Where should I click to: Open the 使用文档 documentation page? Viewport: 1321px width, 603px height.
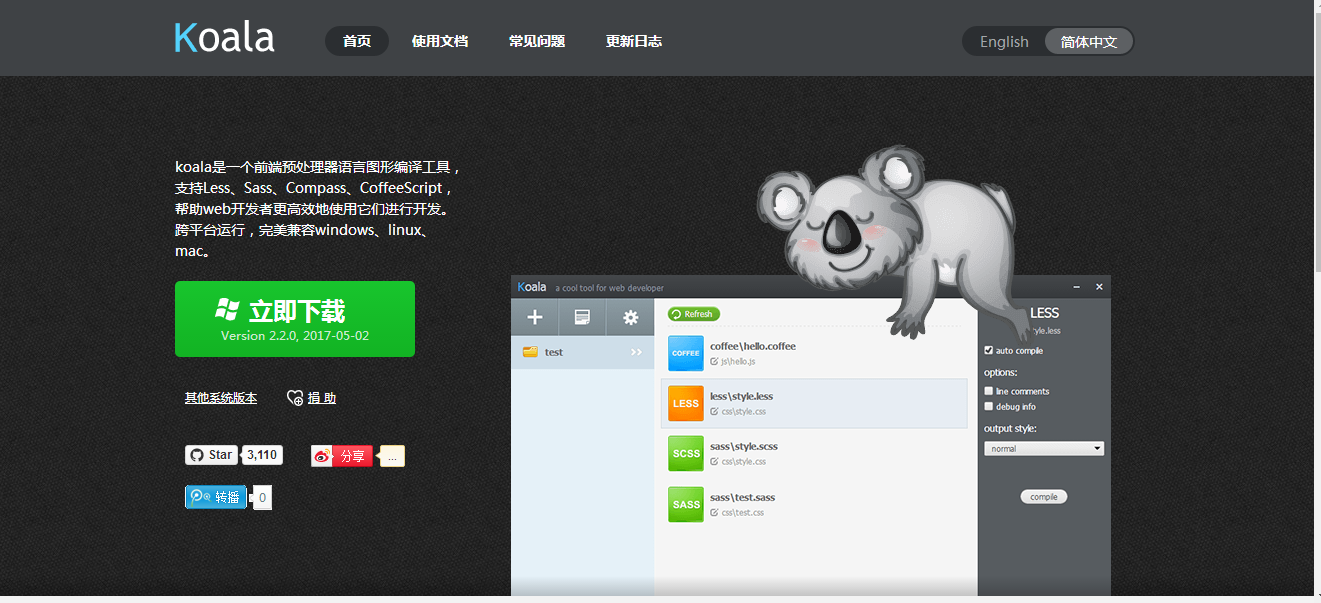[440, 41]
